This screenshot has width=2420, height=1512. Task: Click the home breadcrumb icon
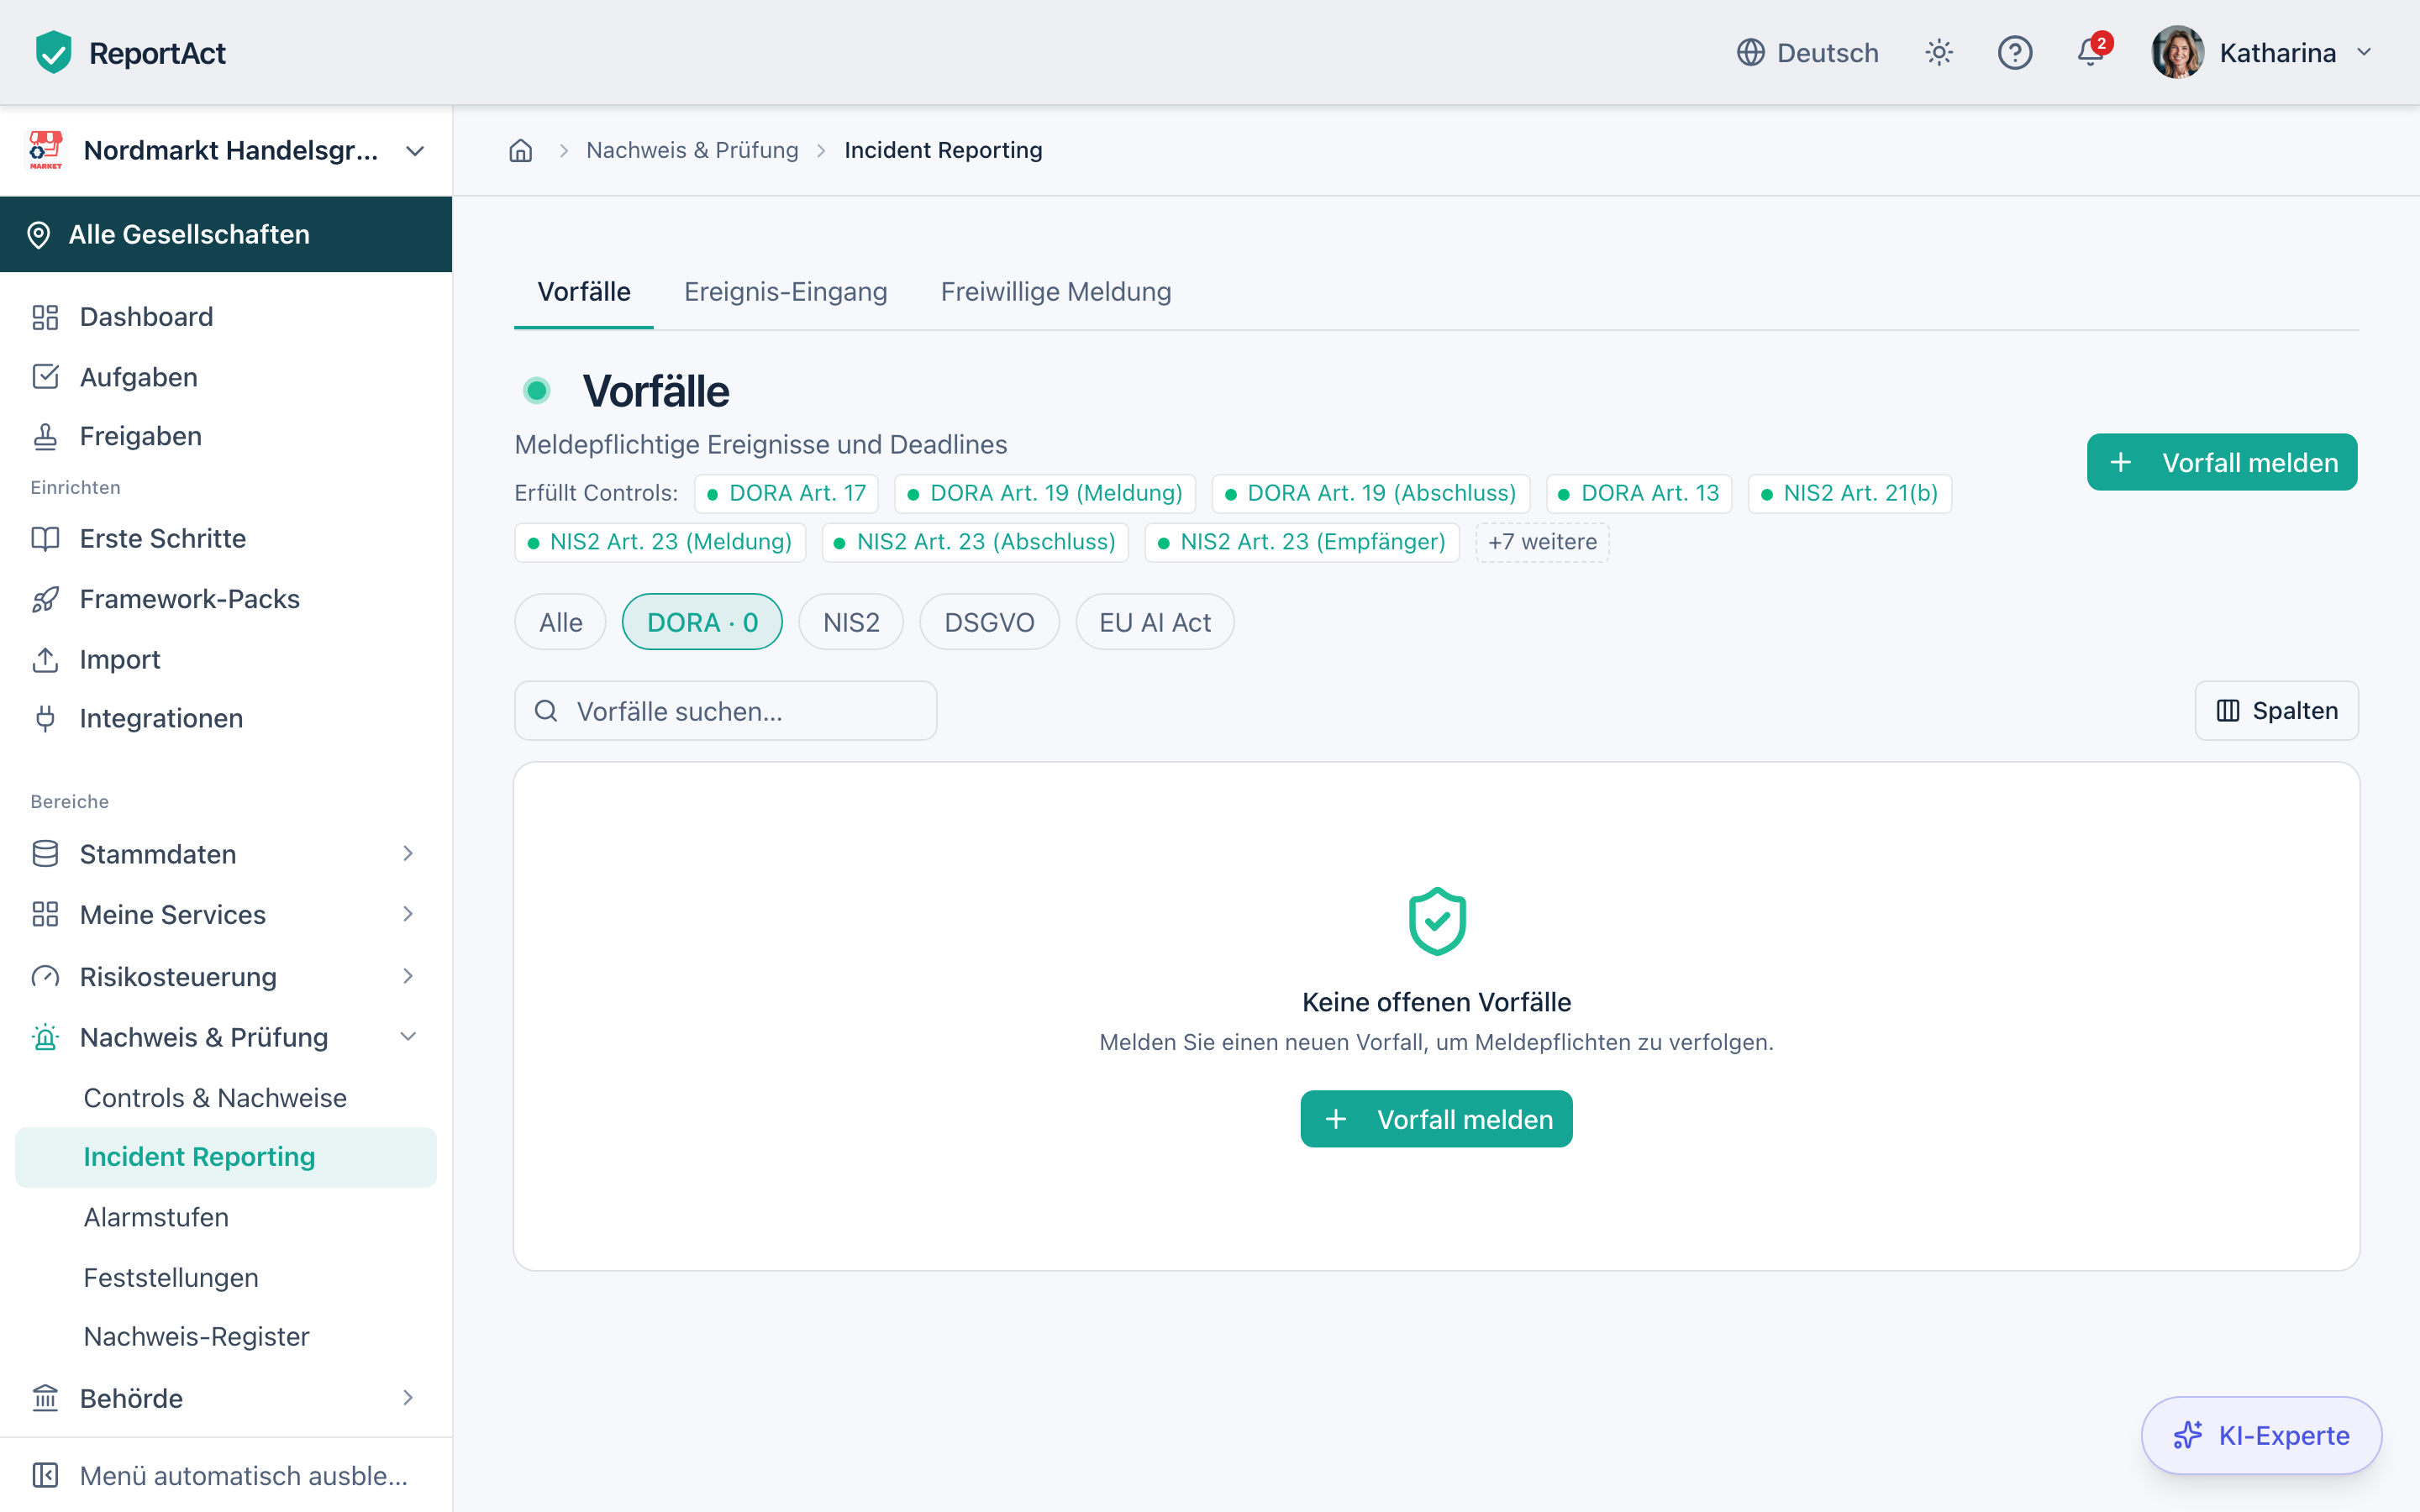point(520,150)
